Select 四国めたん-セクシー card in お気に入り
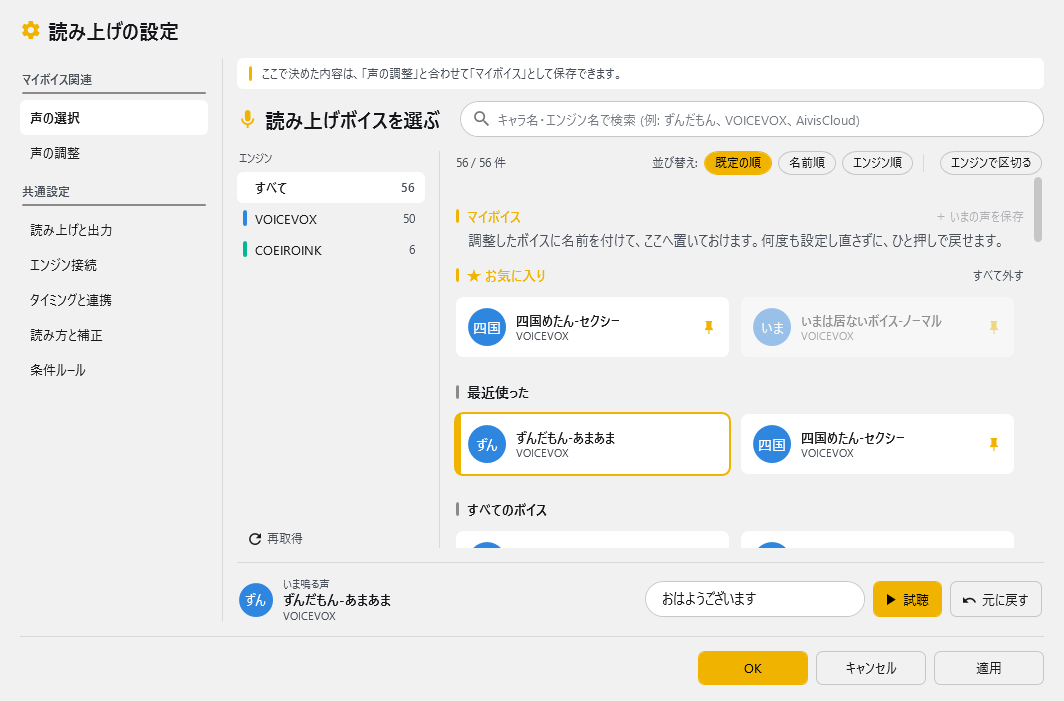 592,327
